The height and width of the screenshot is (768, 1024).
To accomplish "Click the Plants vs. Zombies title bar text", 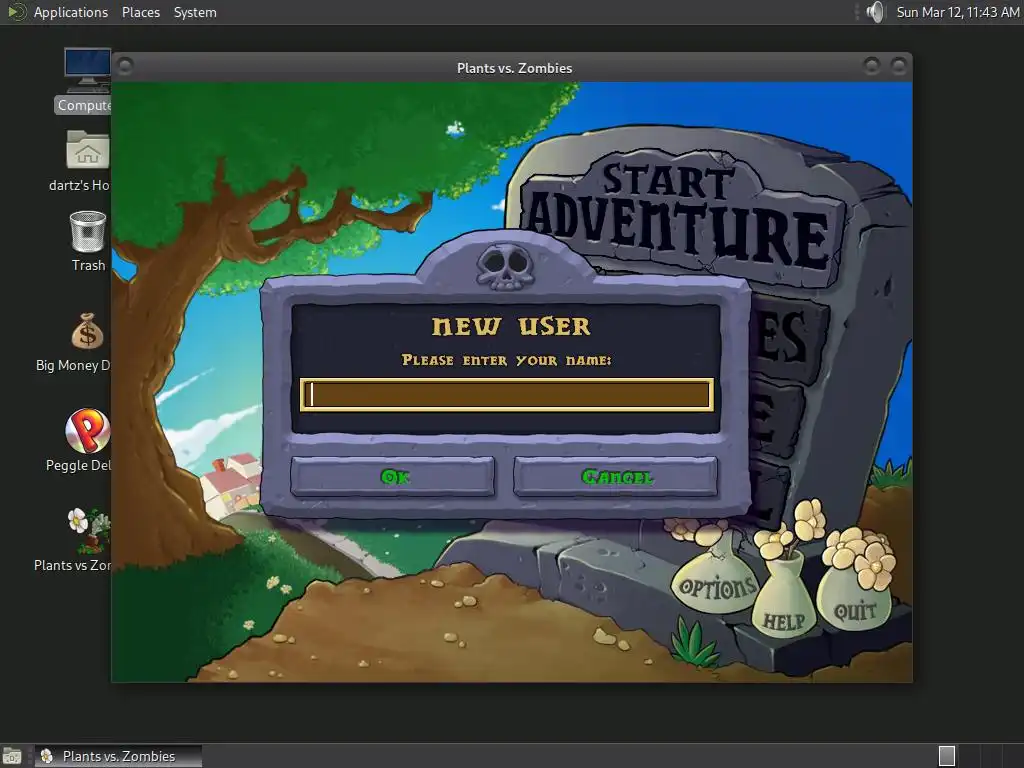I will tap(515, 68).
